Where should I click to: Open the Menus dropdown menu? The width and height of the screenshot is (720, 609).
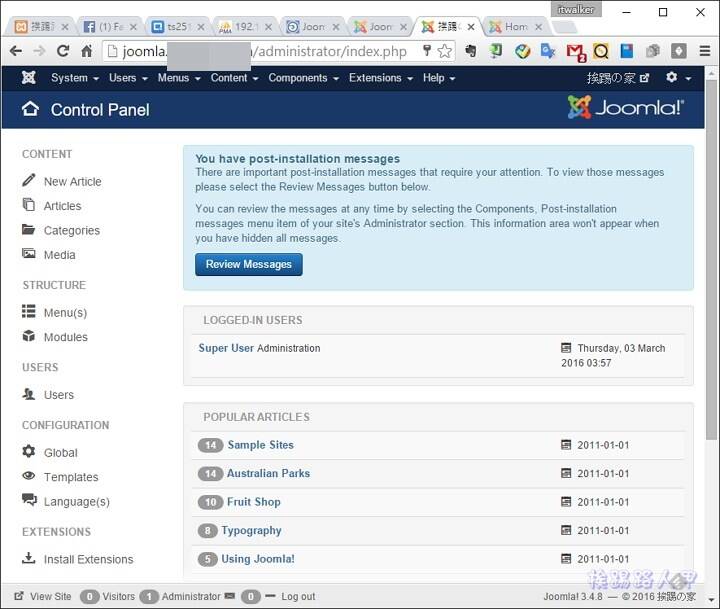coord(179,78)
